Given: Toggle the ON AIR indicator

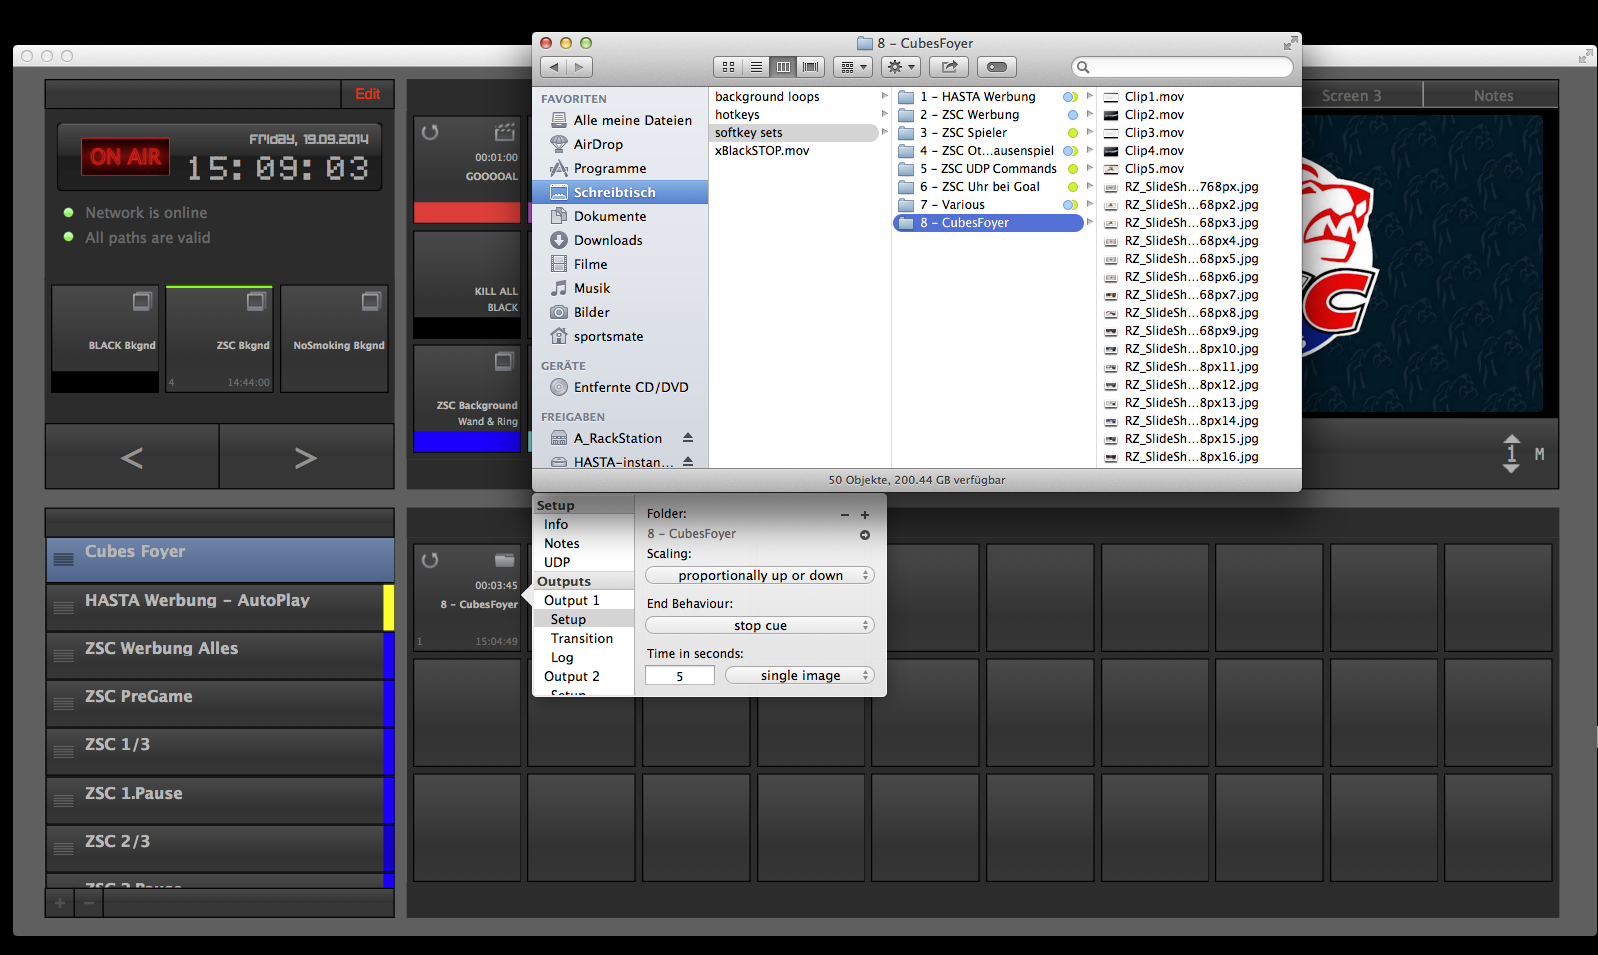Looking at the screenshot, I should point(125,157).
